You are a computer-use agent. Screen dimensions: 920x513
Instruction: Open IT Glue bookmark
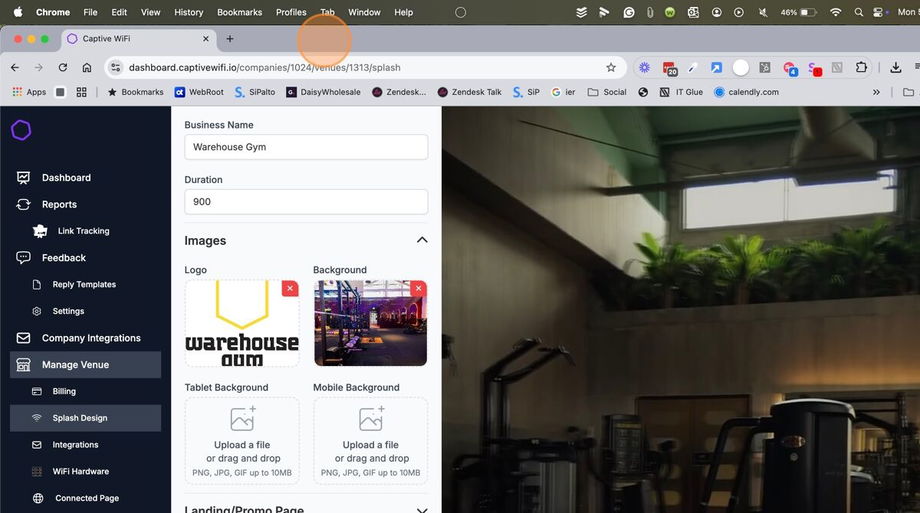[x=681, y=92]
